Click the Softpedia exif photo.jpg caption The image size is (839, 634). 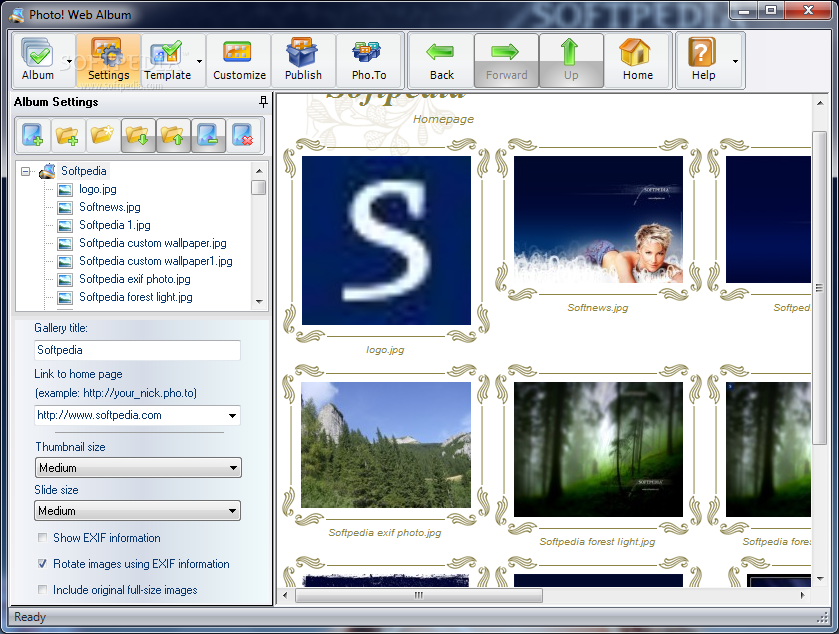pyautogui.click(x=385, y=533)
